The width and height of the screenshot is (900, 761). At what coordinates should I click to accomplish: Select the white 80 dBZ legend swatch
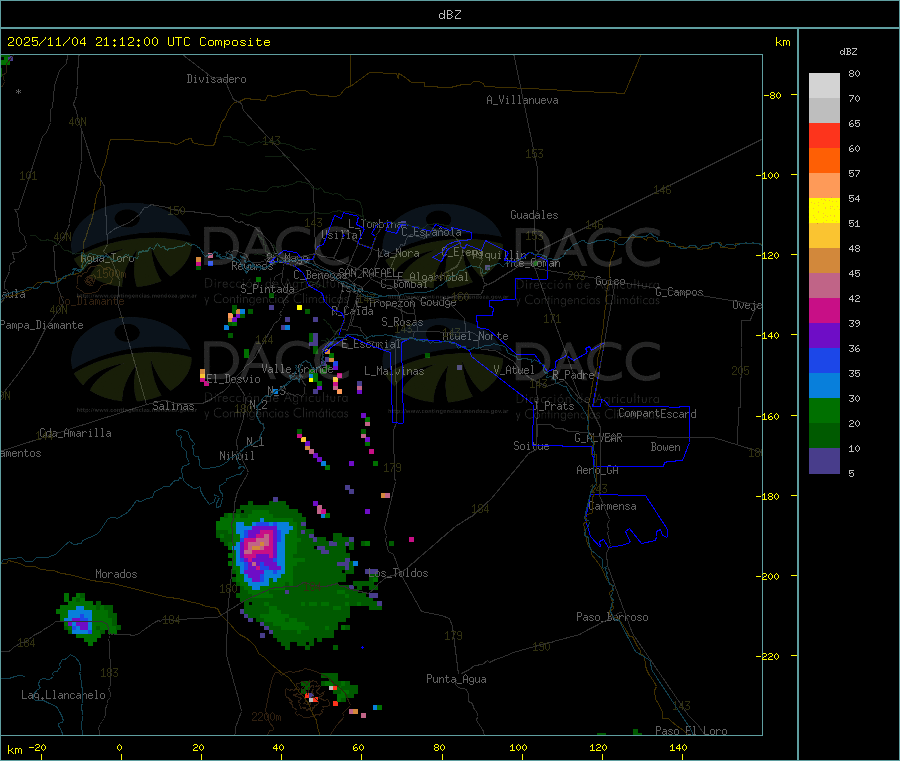[x=824, y=86]
